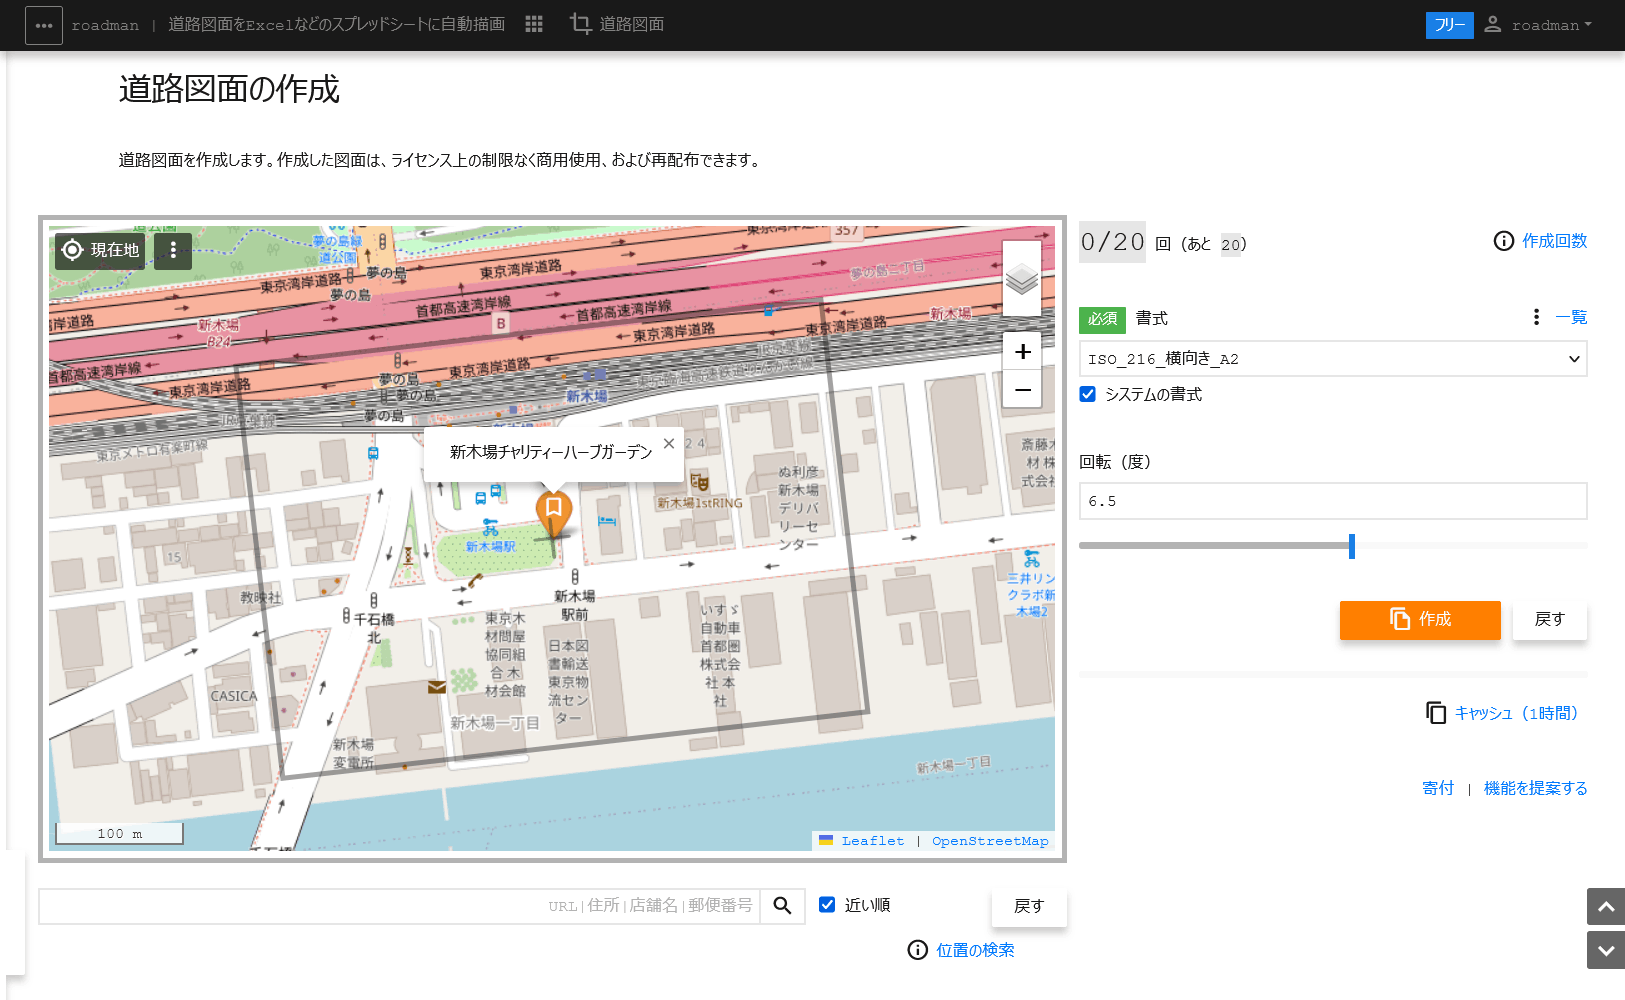Screen dimensions: 1625x1000
Task: Zoom in on the map
Action: (x=1022, y=351)
